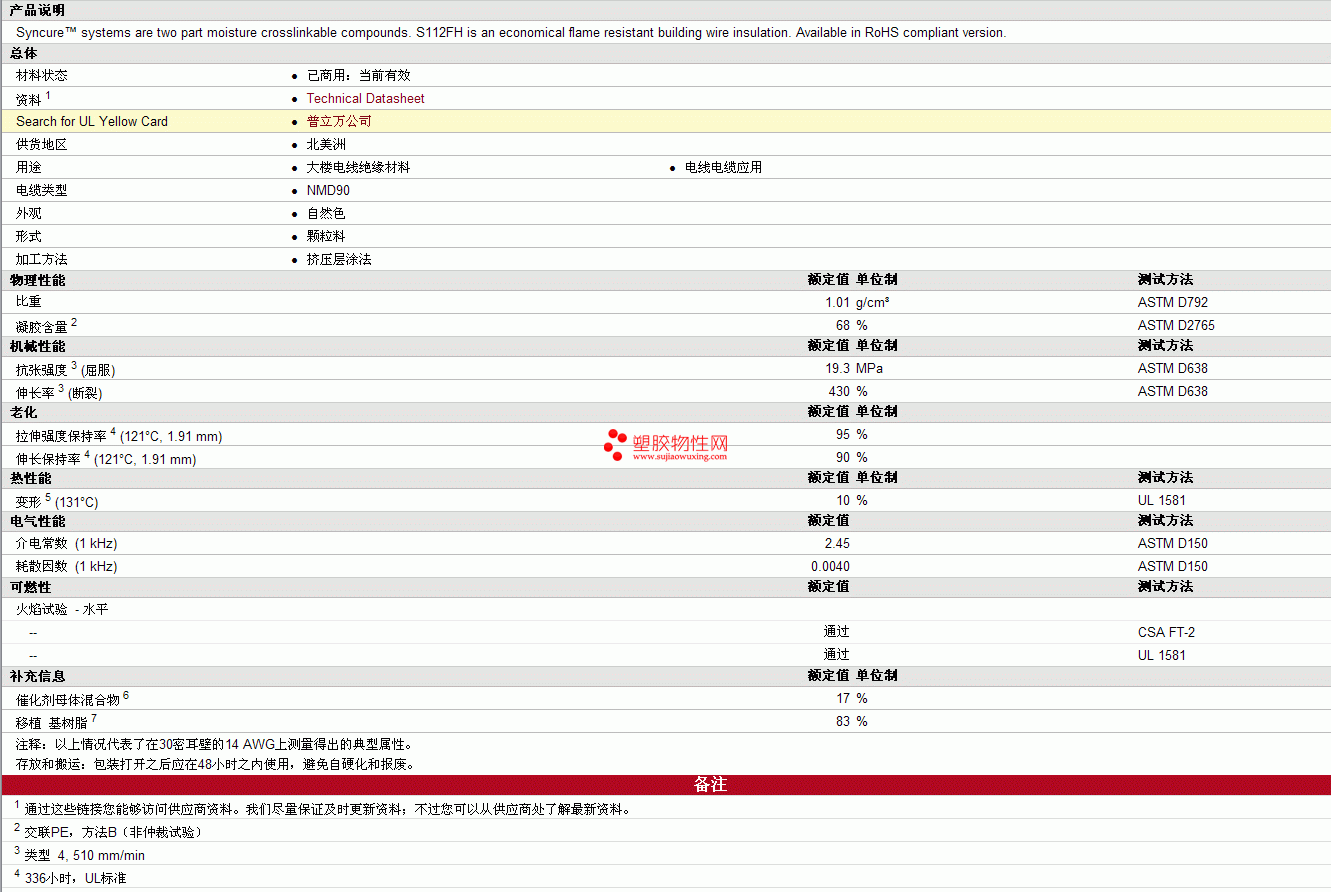Click the 热性能 section header

point(30,478)
